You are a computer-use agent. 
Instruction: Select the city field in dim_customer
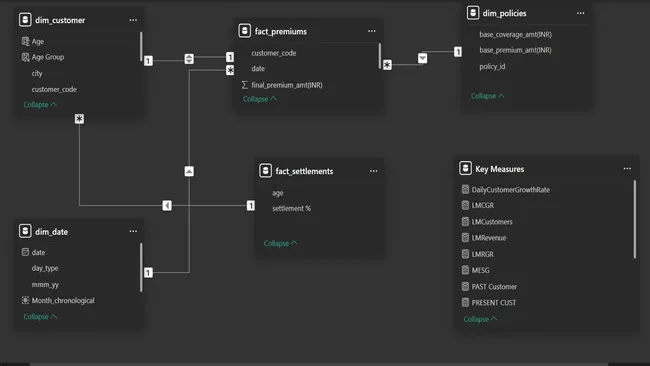coord(37,73)
